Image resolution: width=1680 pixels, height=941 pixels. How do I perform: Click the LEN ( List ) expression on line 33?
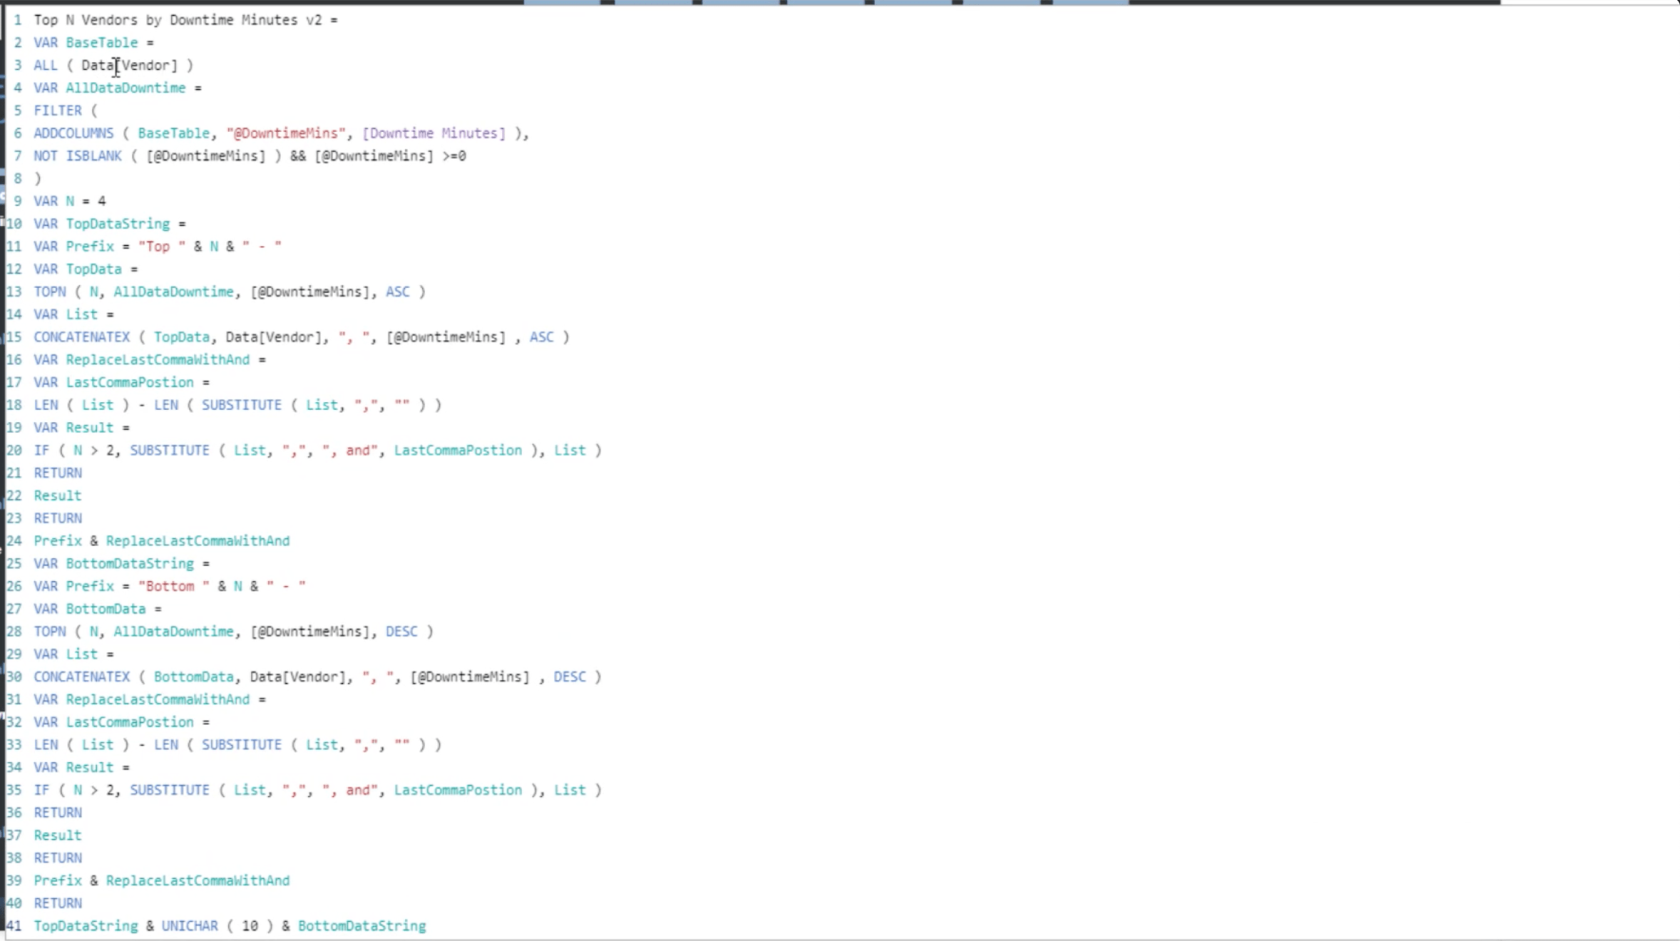tap(82, 745)
